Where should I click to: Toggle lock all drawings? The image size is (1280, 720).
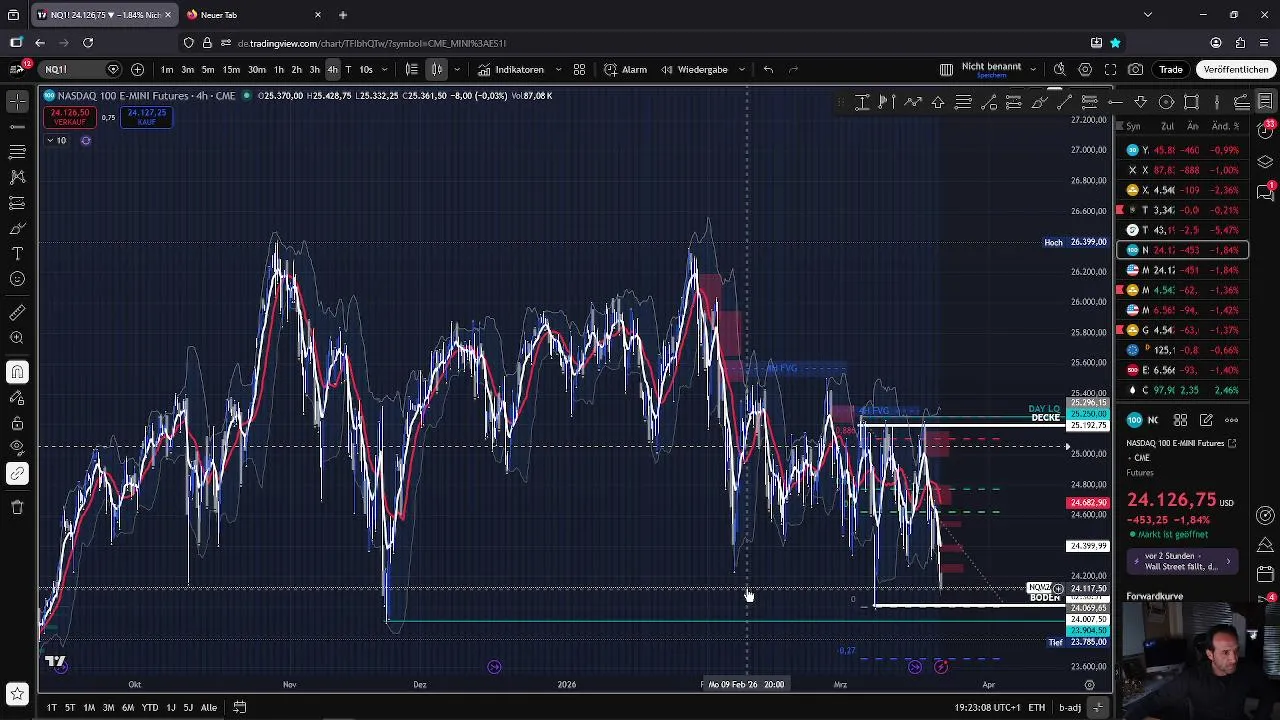point(17,423)
